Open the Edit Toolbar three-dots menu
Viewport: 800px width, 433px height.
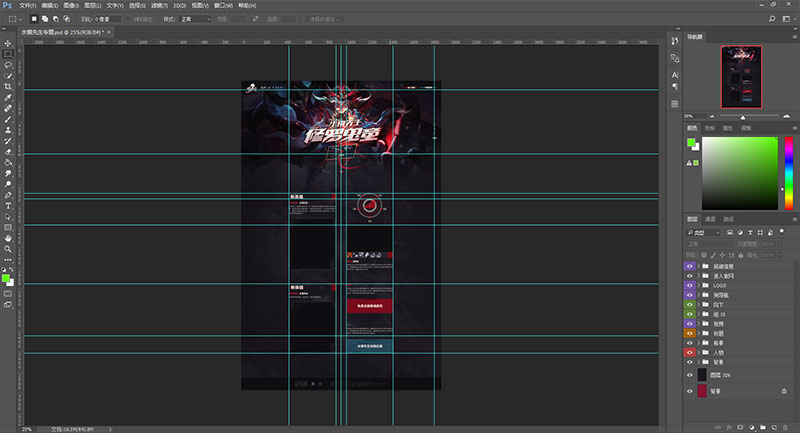pos(8,260)
